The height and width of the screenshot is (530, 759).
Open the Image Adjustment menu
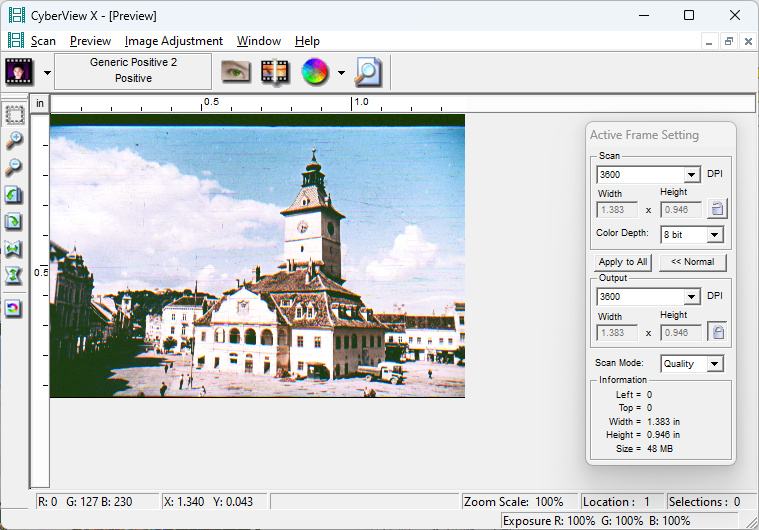pos(174,41)
